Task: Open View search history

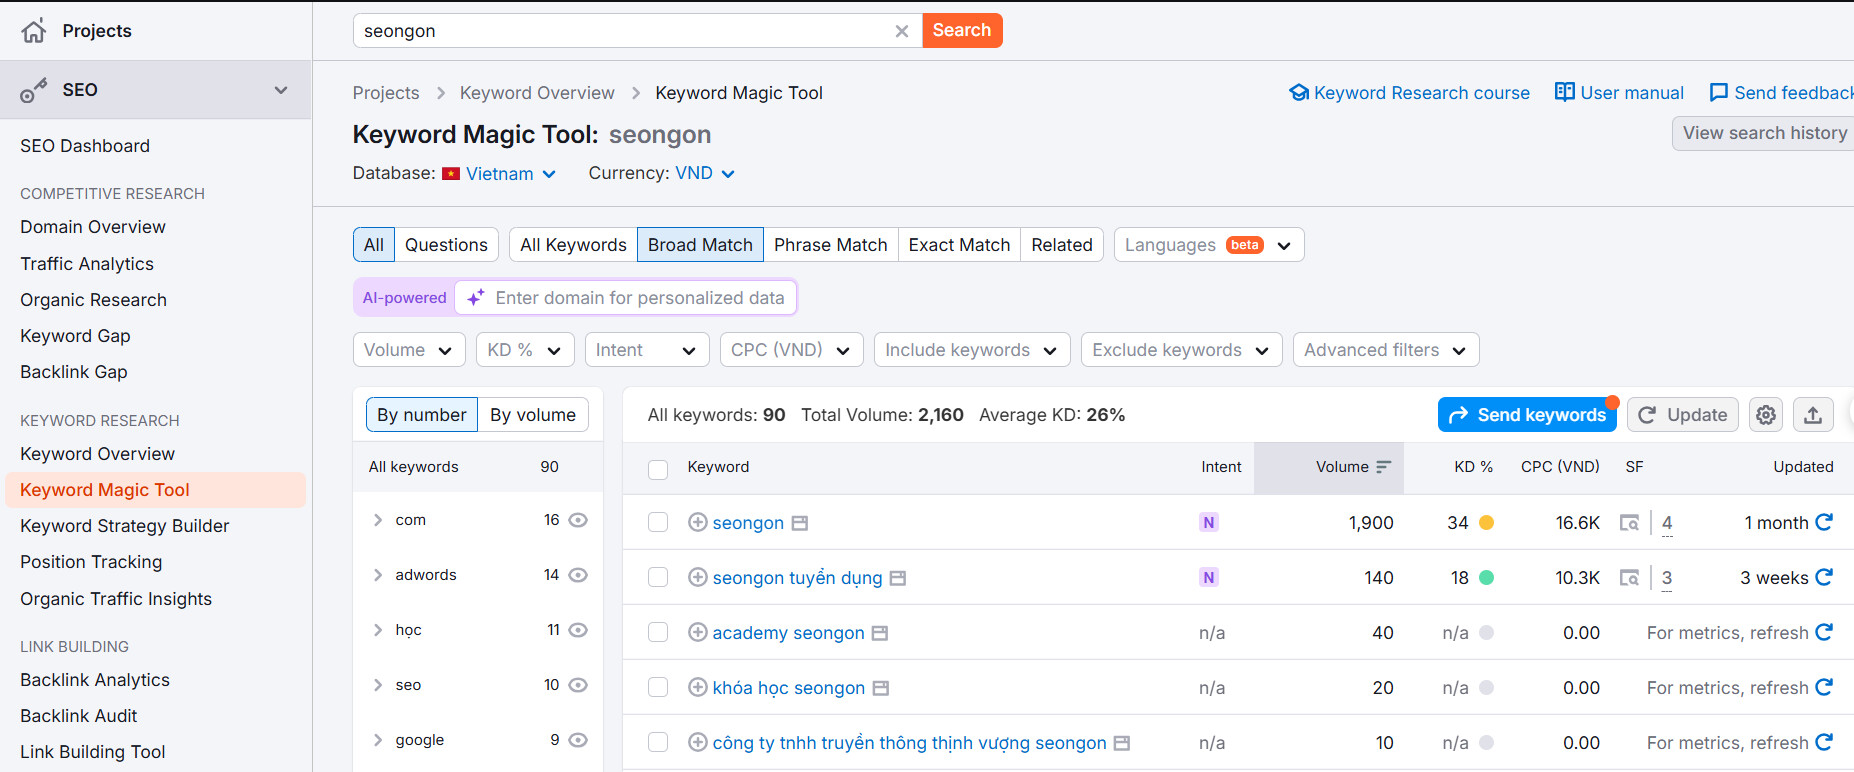Action: coord(1764,133)
